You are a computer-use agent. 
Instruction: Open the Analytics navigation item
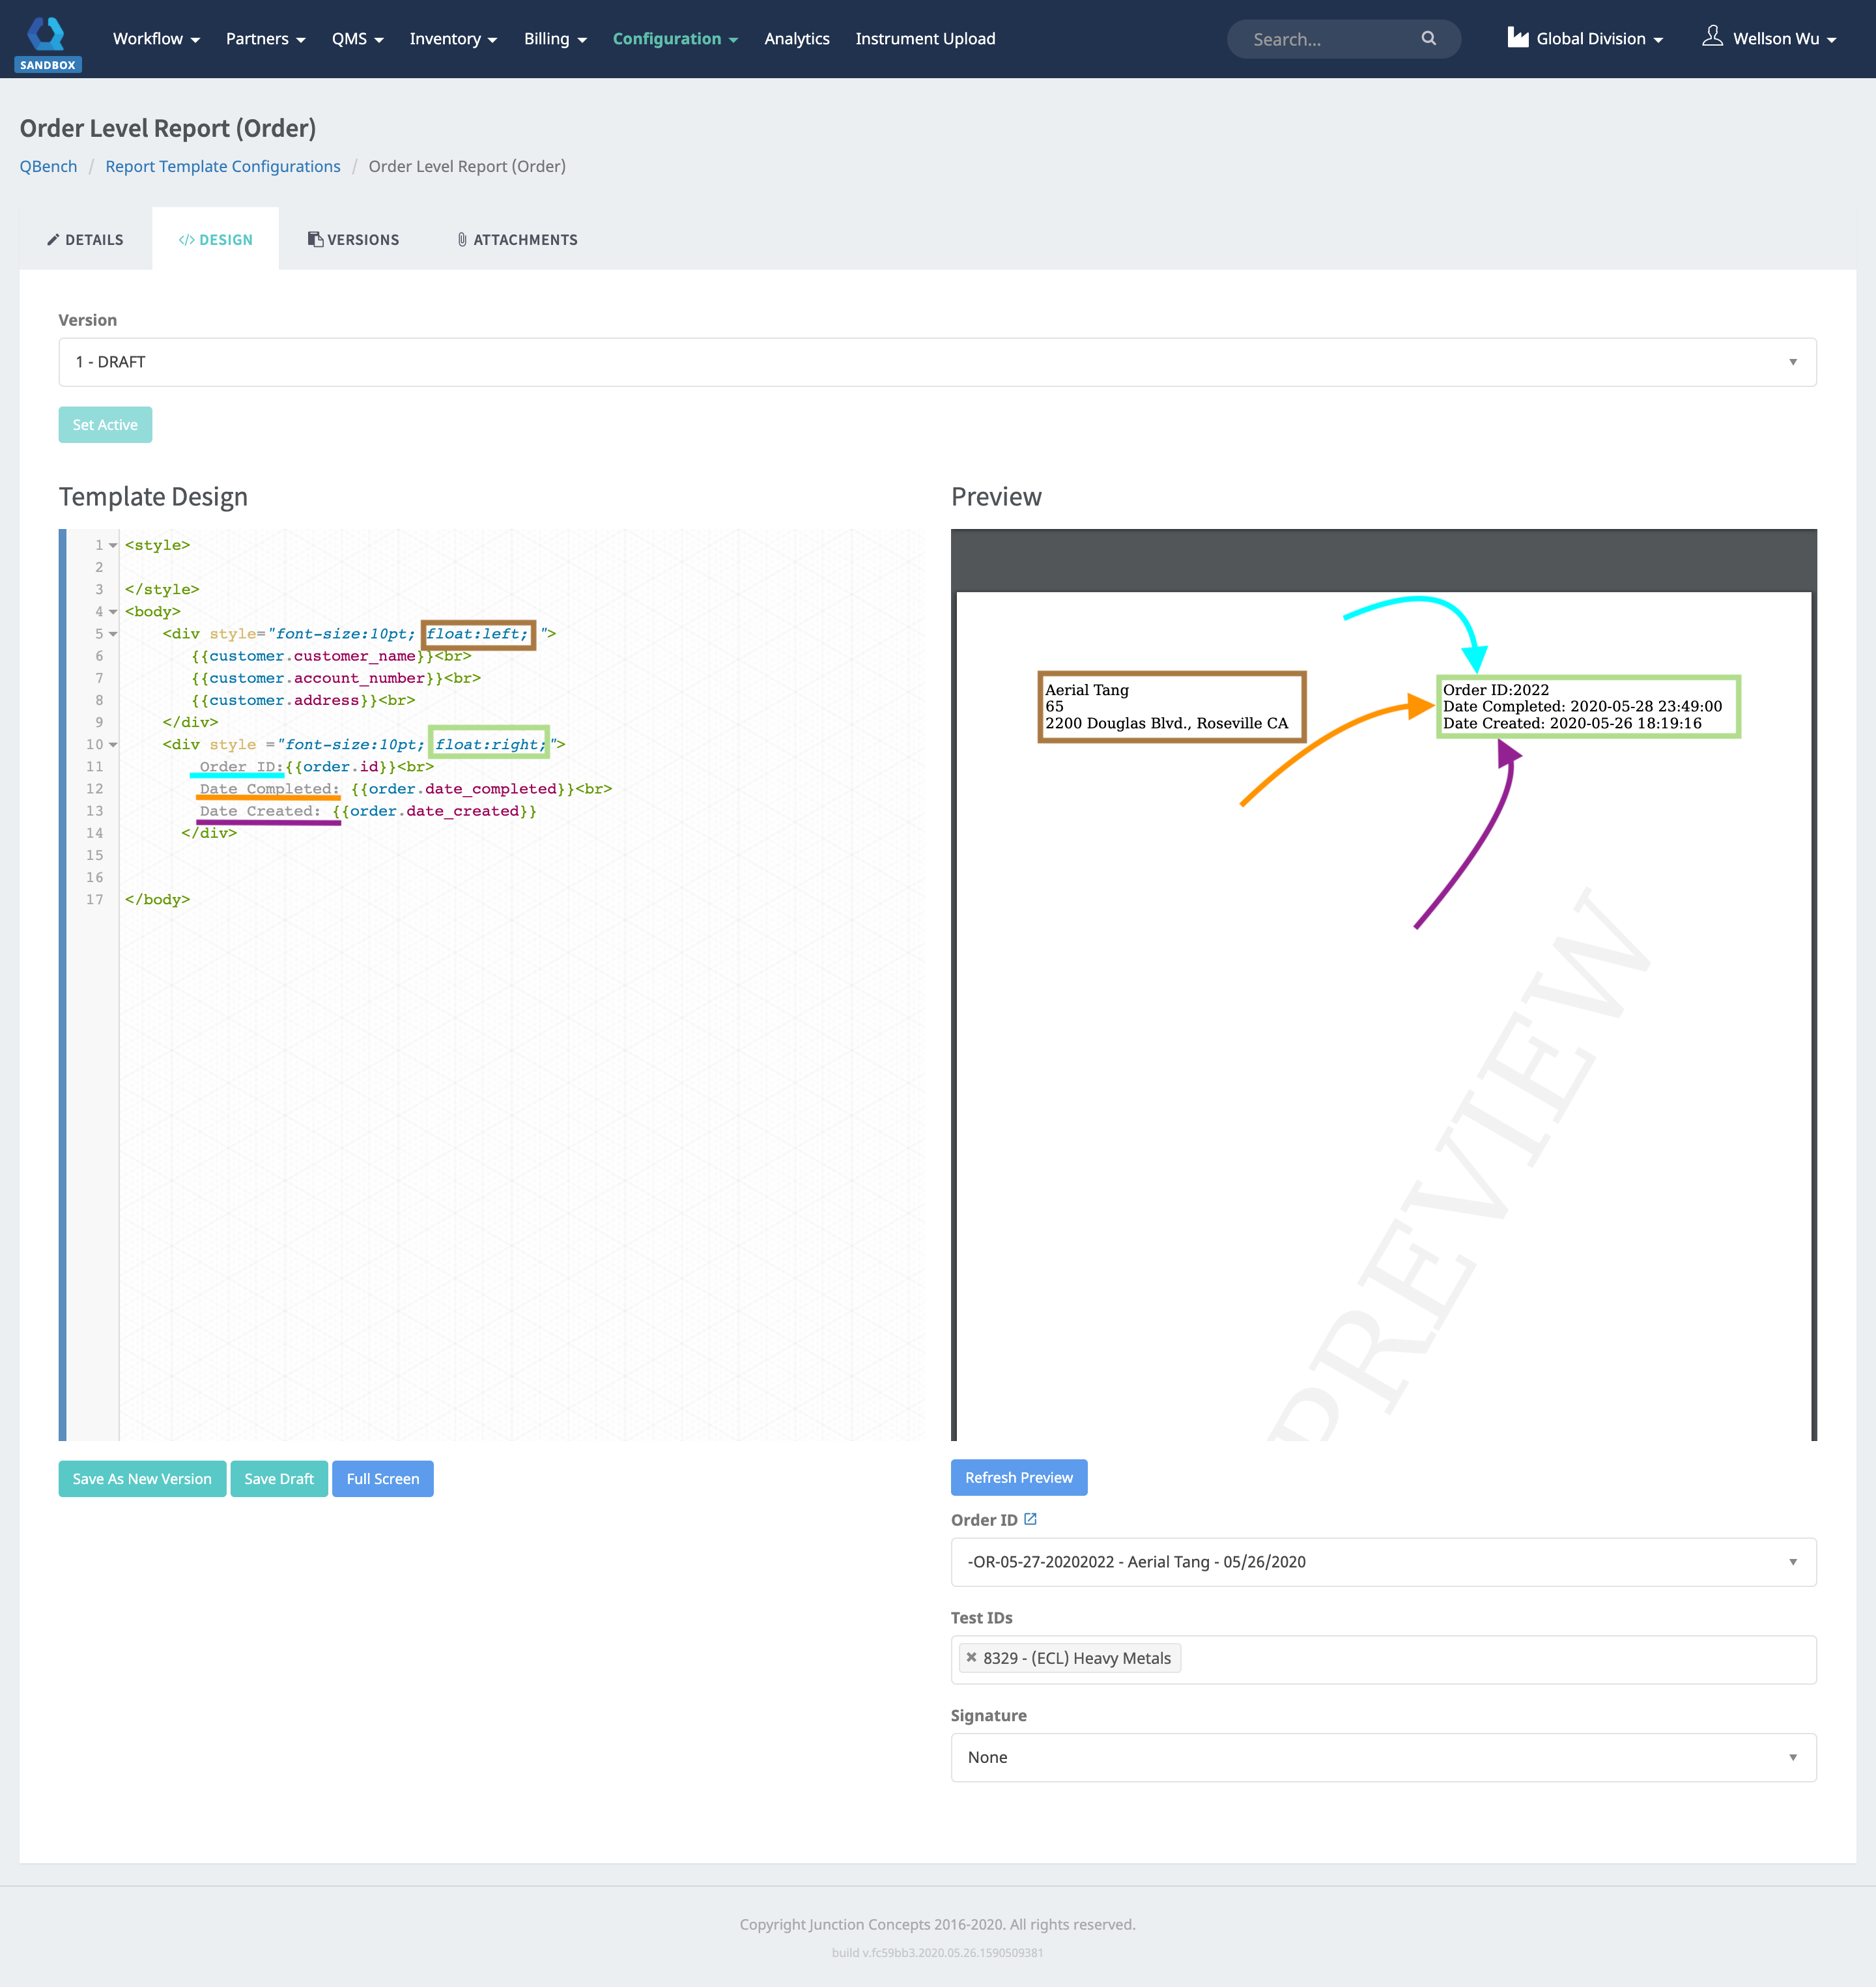pos(796,38)
